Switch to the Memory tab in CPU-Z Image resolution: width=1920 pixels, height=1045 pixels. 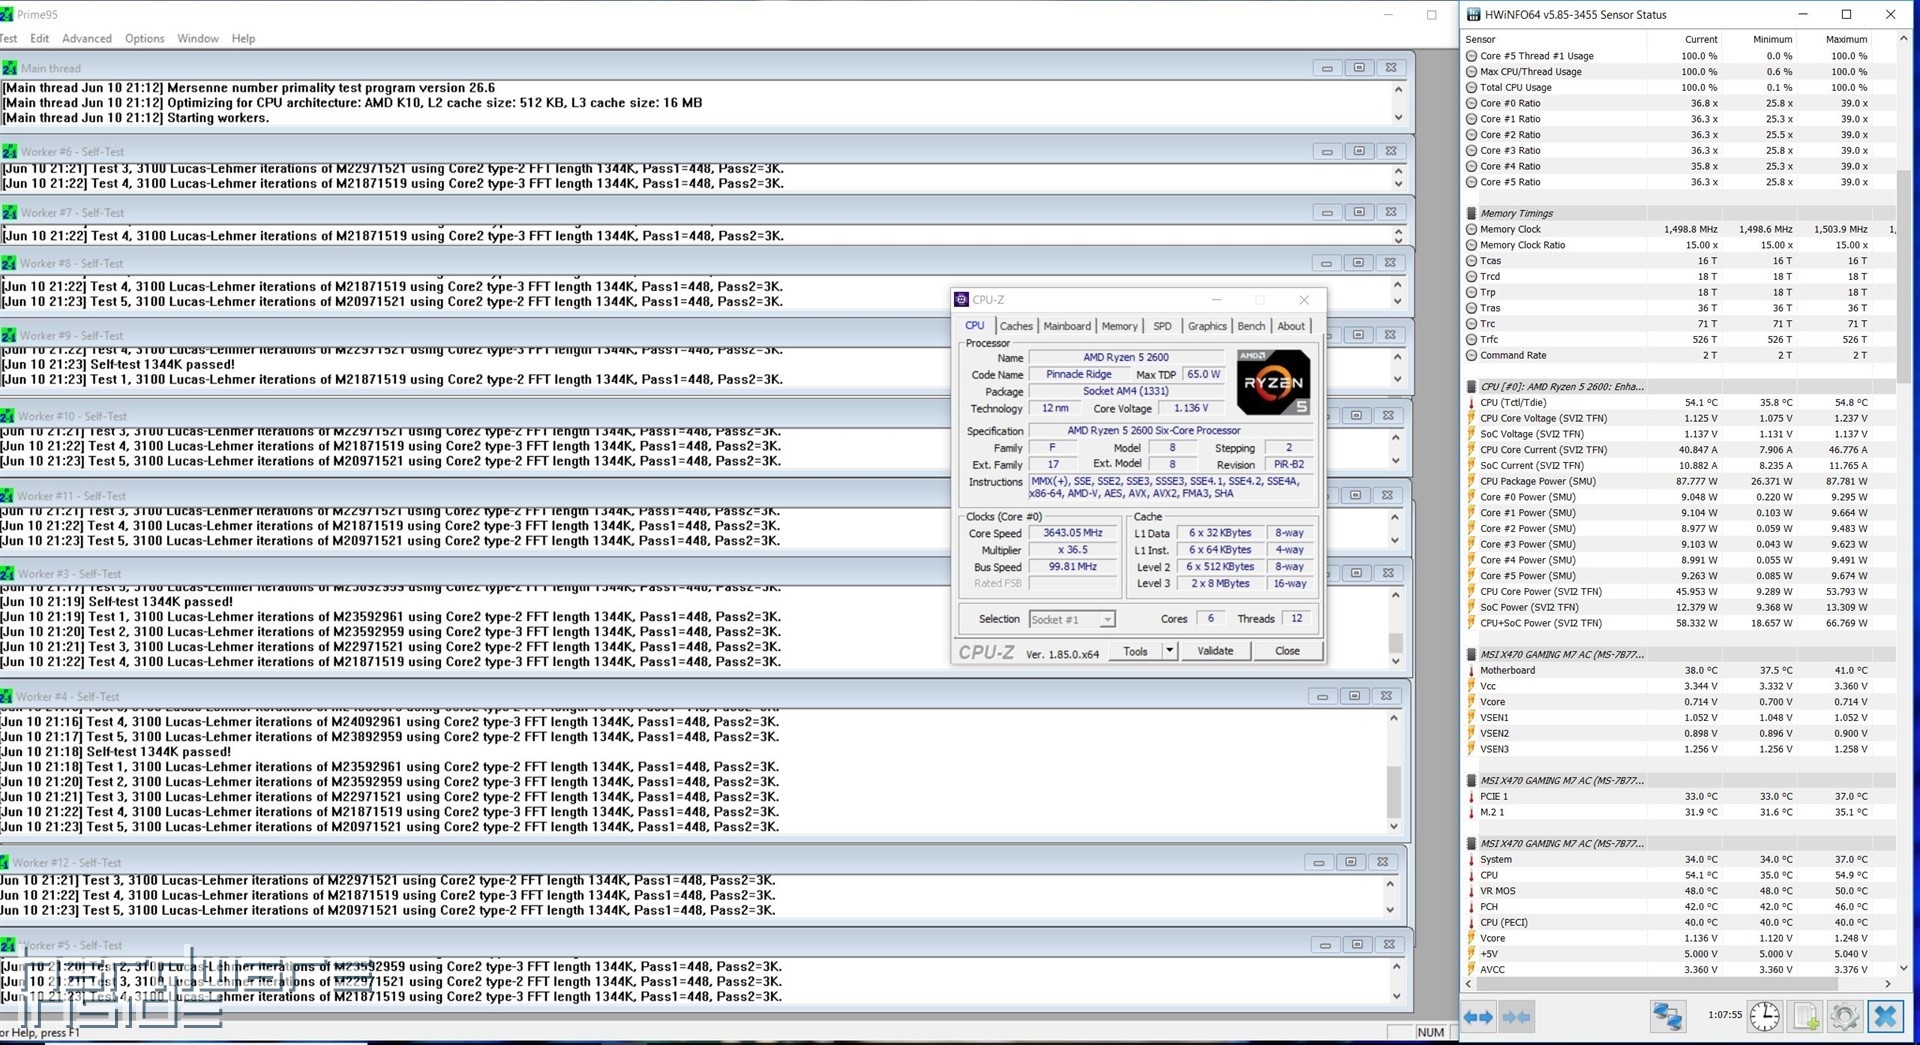point(1119,326)
